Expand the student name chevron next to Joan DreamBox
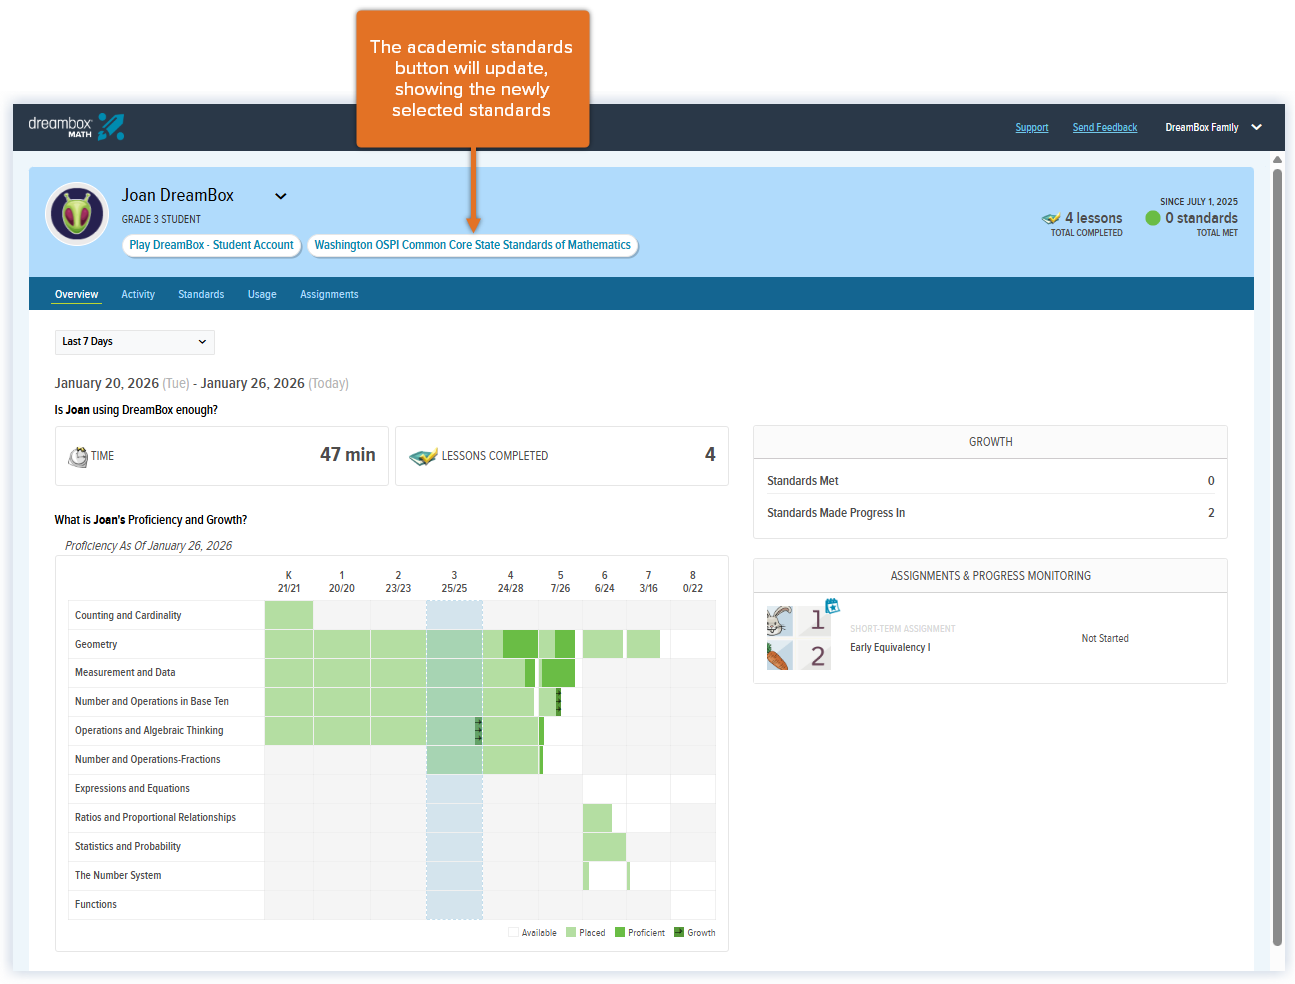 [x=281, y=196]
